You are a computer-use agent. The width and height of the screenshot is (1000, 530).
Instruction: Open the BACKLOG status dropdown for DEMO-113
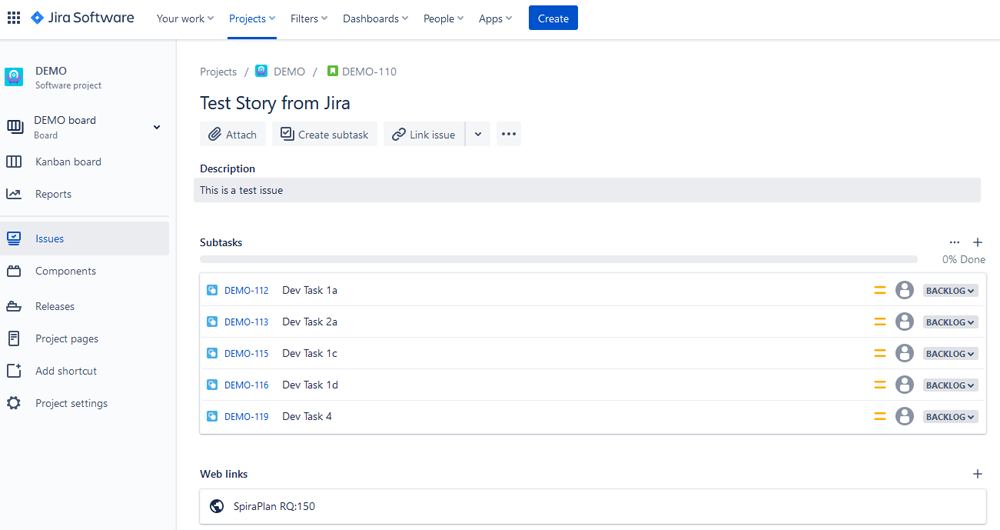[x=949, y=322]
